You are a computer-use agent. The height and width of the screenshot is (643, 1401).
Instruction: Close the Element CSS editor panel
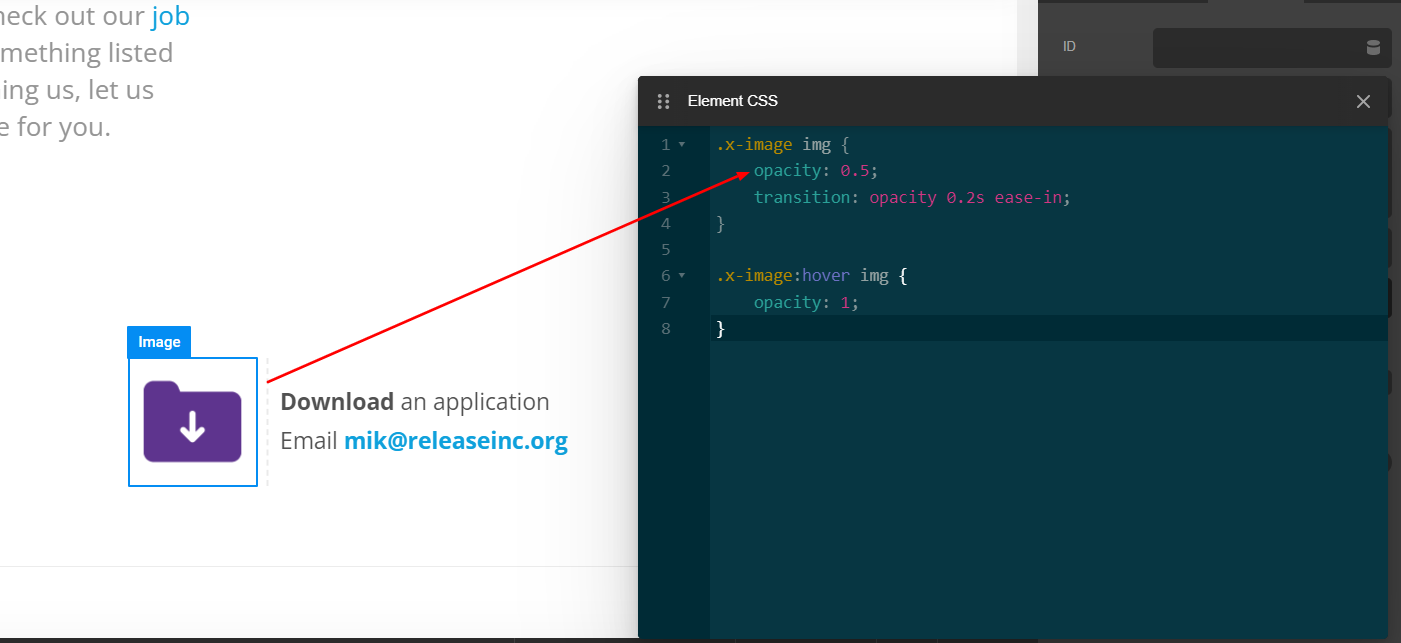pyautogui.click(x=1362, y=101)
